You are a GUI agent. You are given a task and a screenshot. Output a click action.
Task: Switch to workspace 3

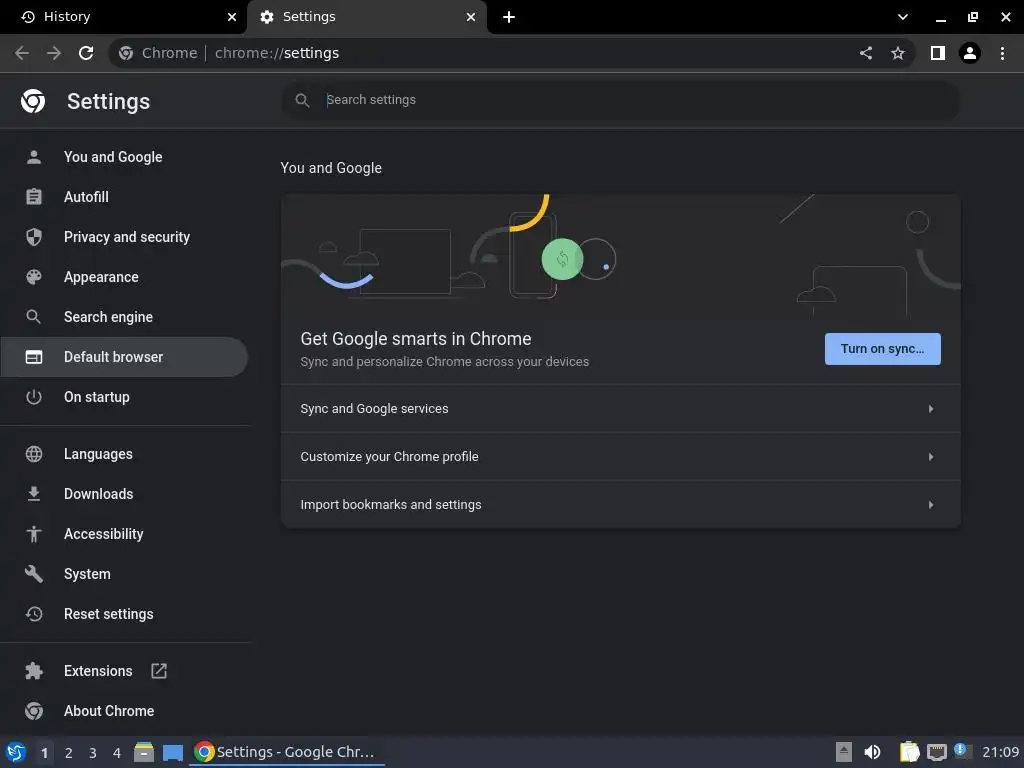93,753
